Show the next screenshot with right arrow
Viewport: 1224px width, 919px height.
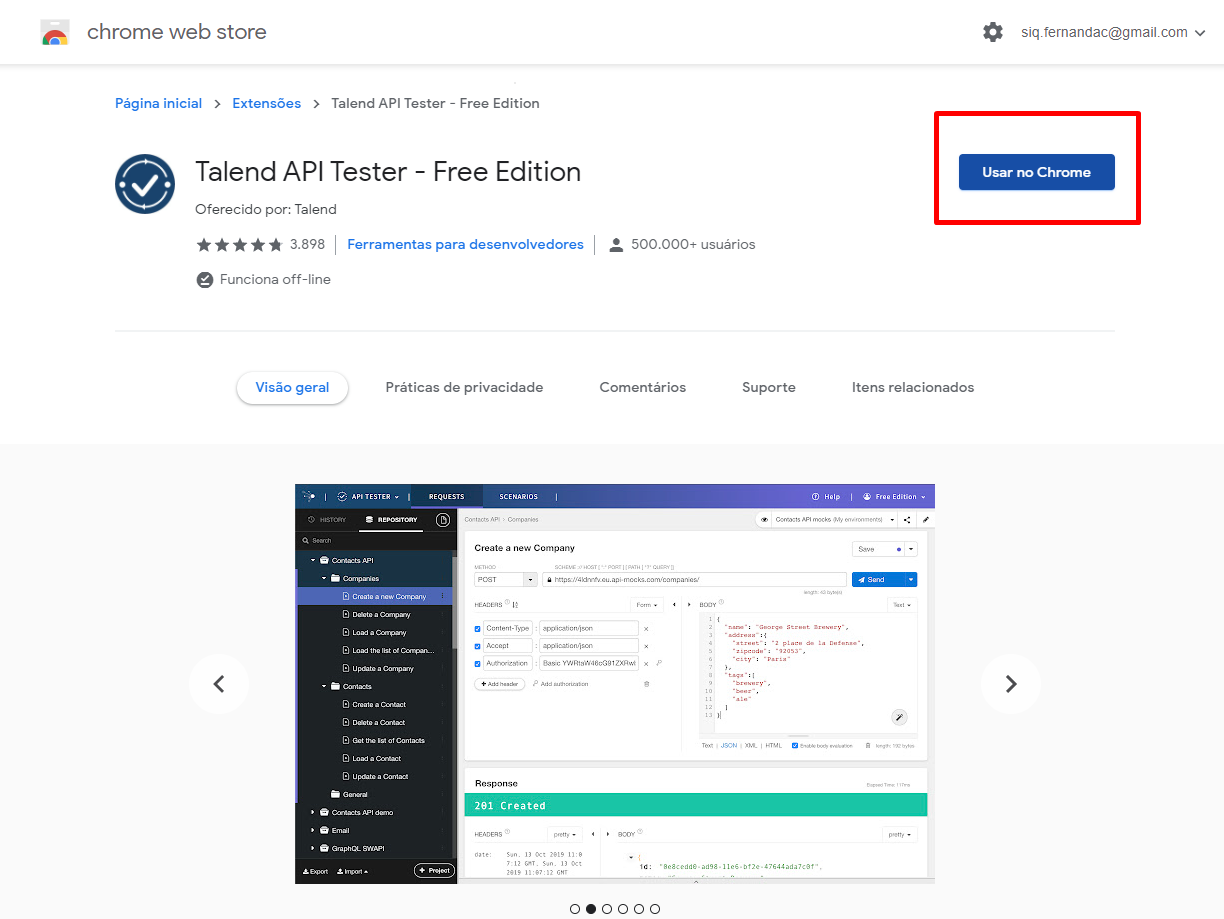click(x=1011, y=684)
